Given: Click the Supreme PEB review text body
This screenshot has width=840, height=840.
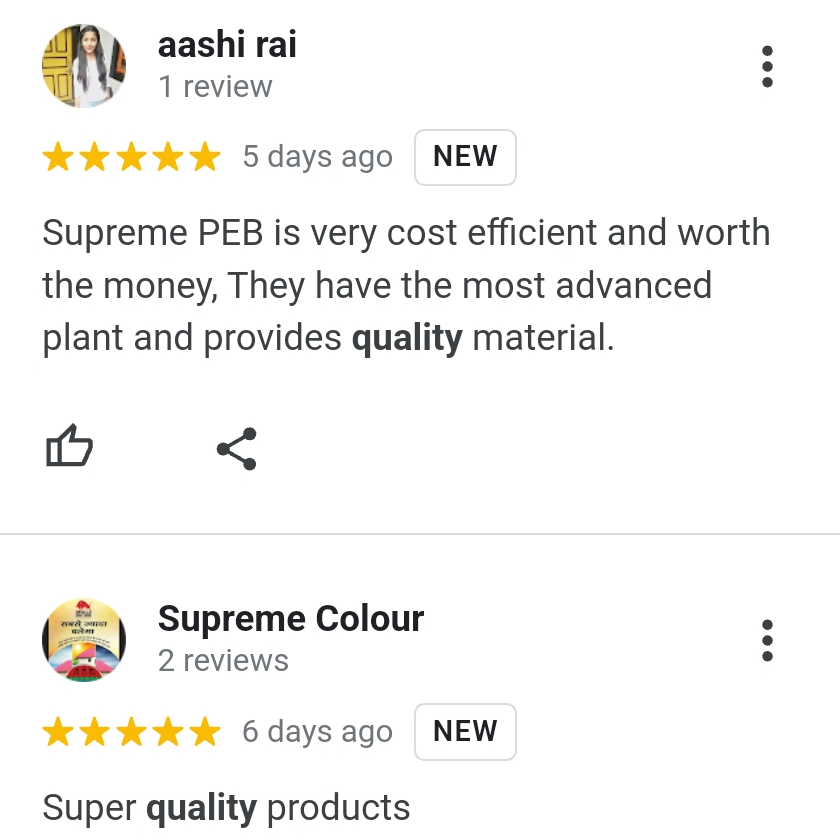Looking at the screenshot, I should [x=406, y=285].
